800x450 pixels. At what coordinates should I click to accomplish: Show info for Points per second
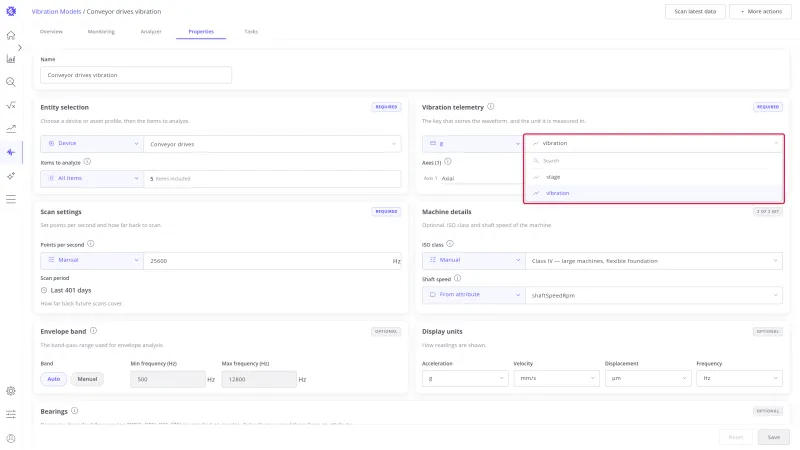coord(91,244)
